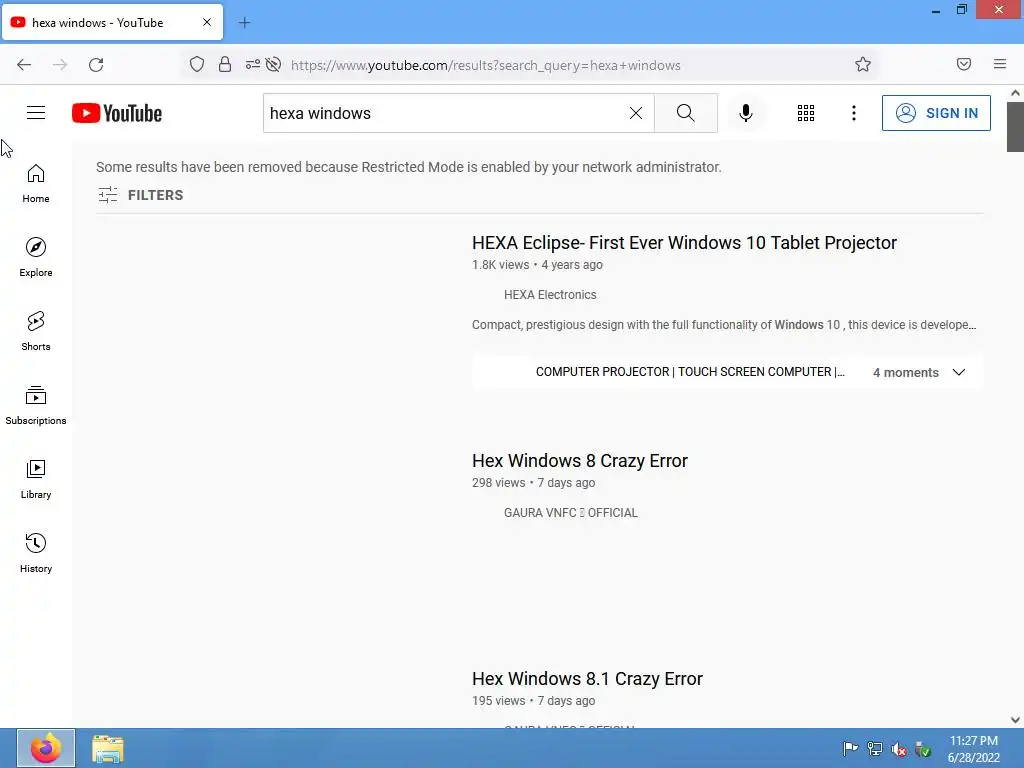Open the search FILTERS panel
The image size is (1024, 768).
click(x=140, y=195)
